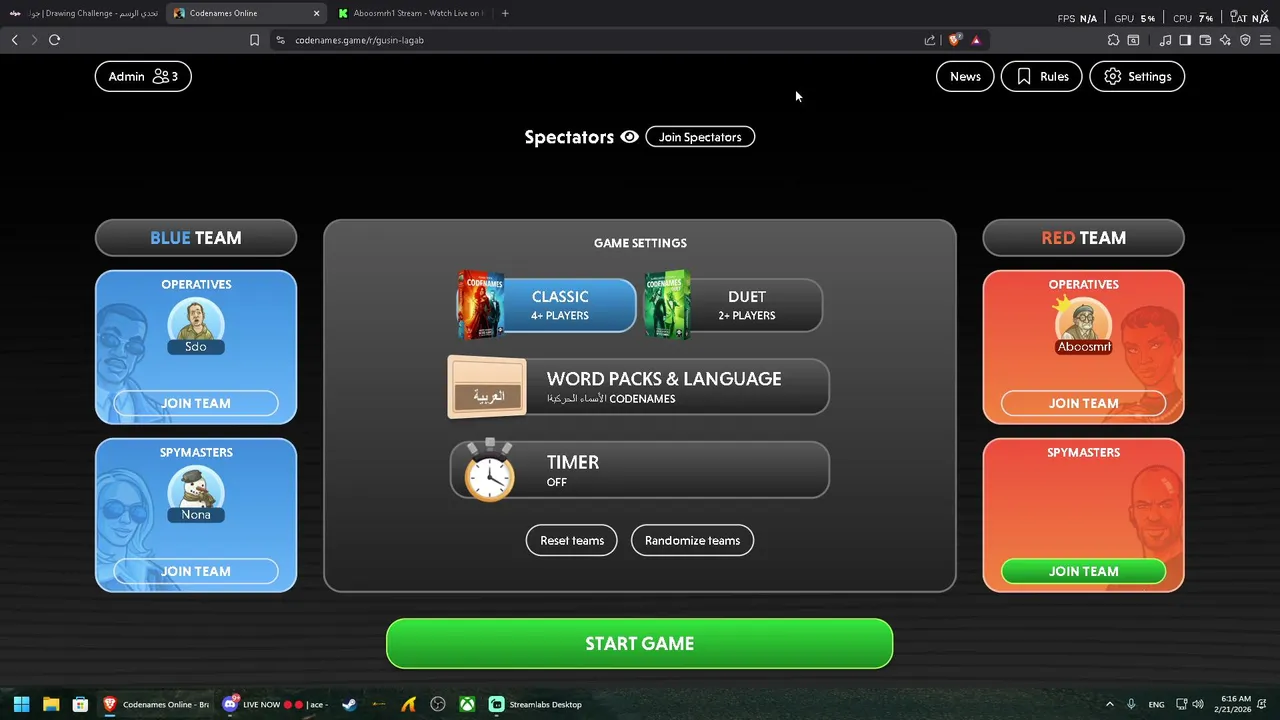Screen dimensions: 1280x720
Task: Open the Rules page
Action: (1041, 76)
